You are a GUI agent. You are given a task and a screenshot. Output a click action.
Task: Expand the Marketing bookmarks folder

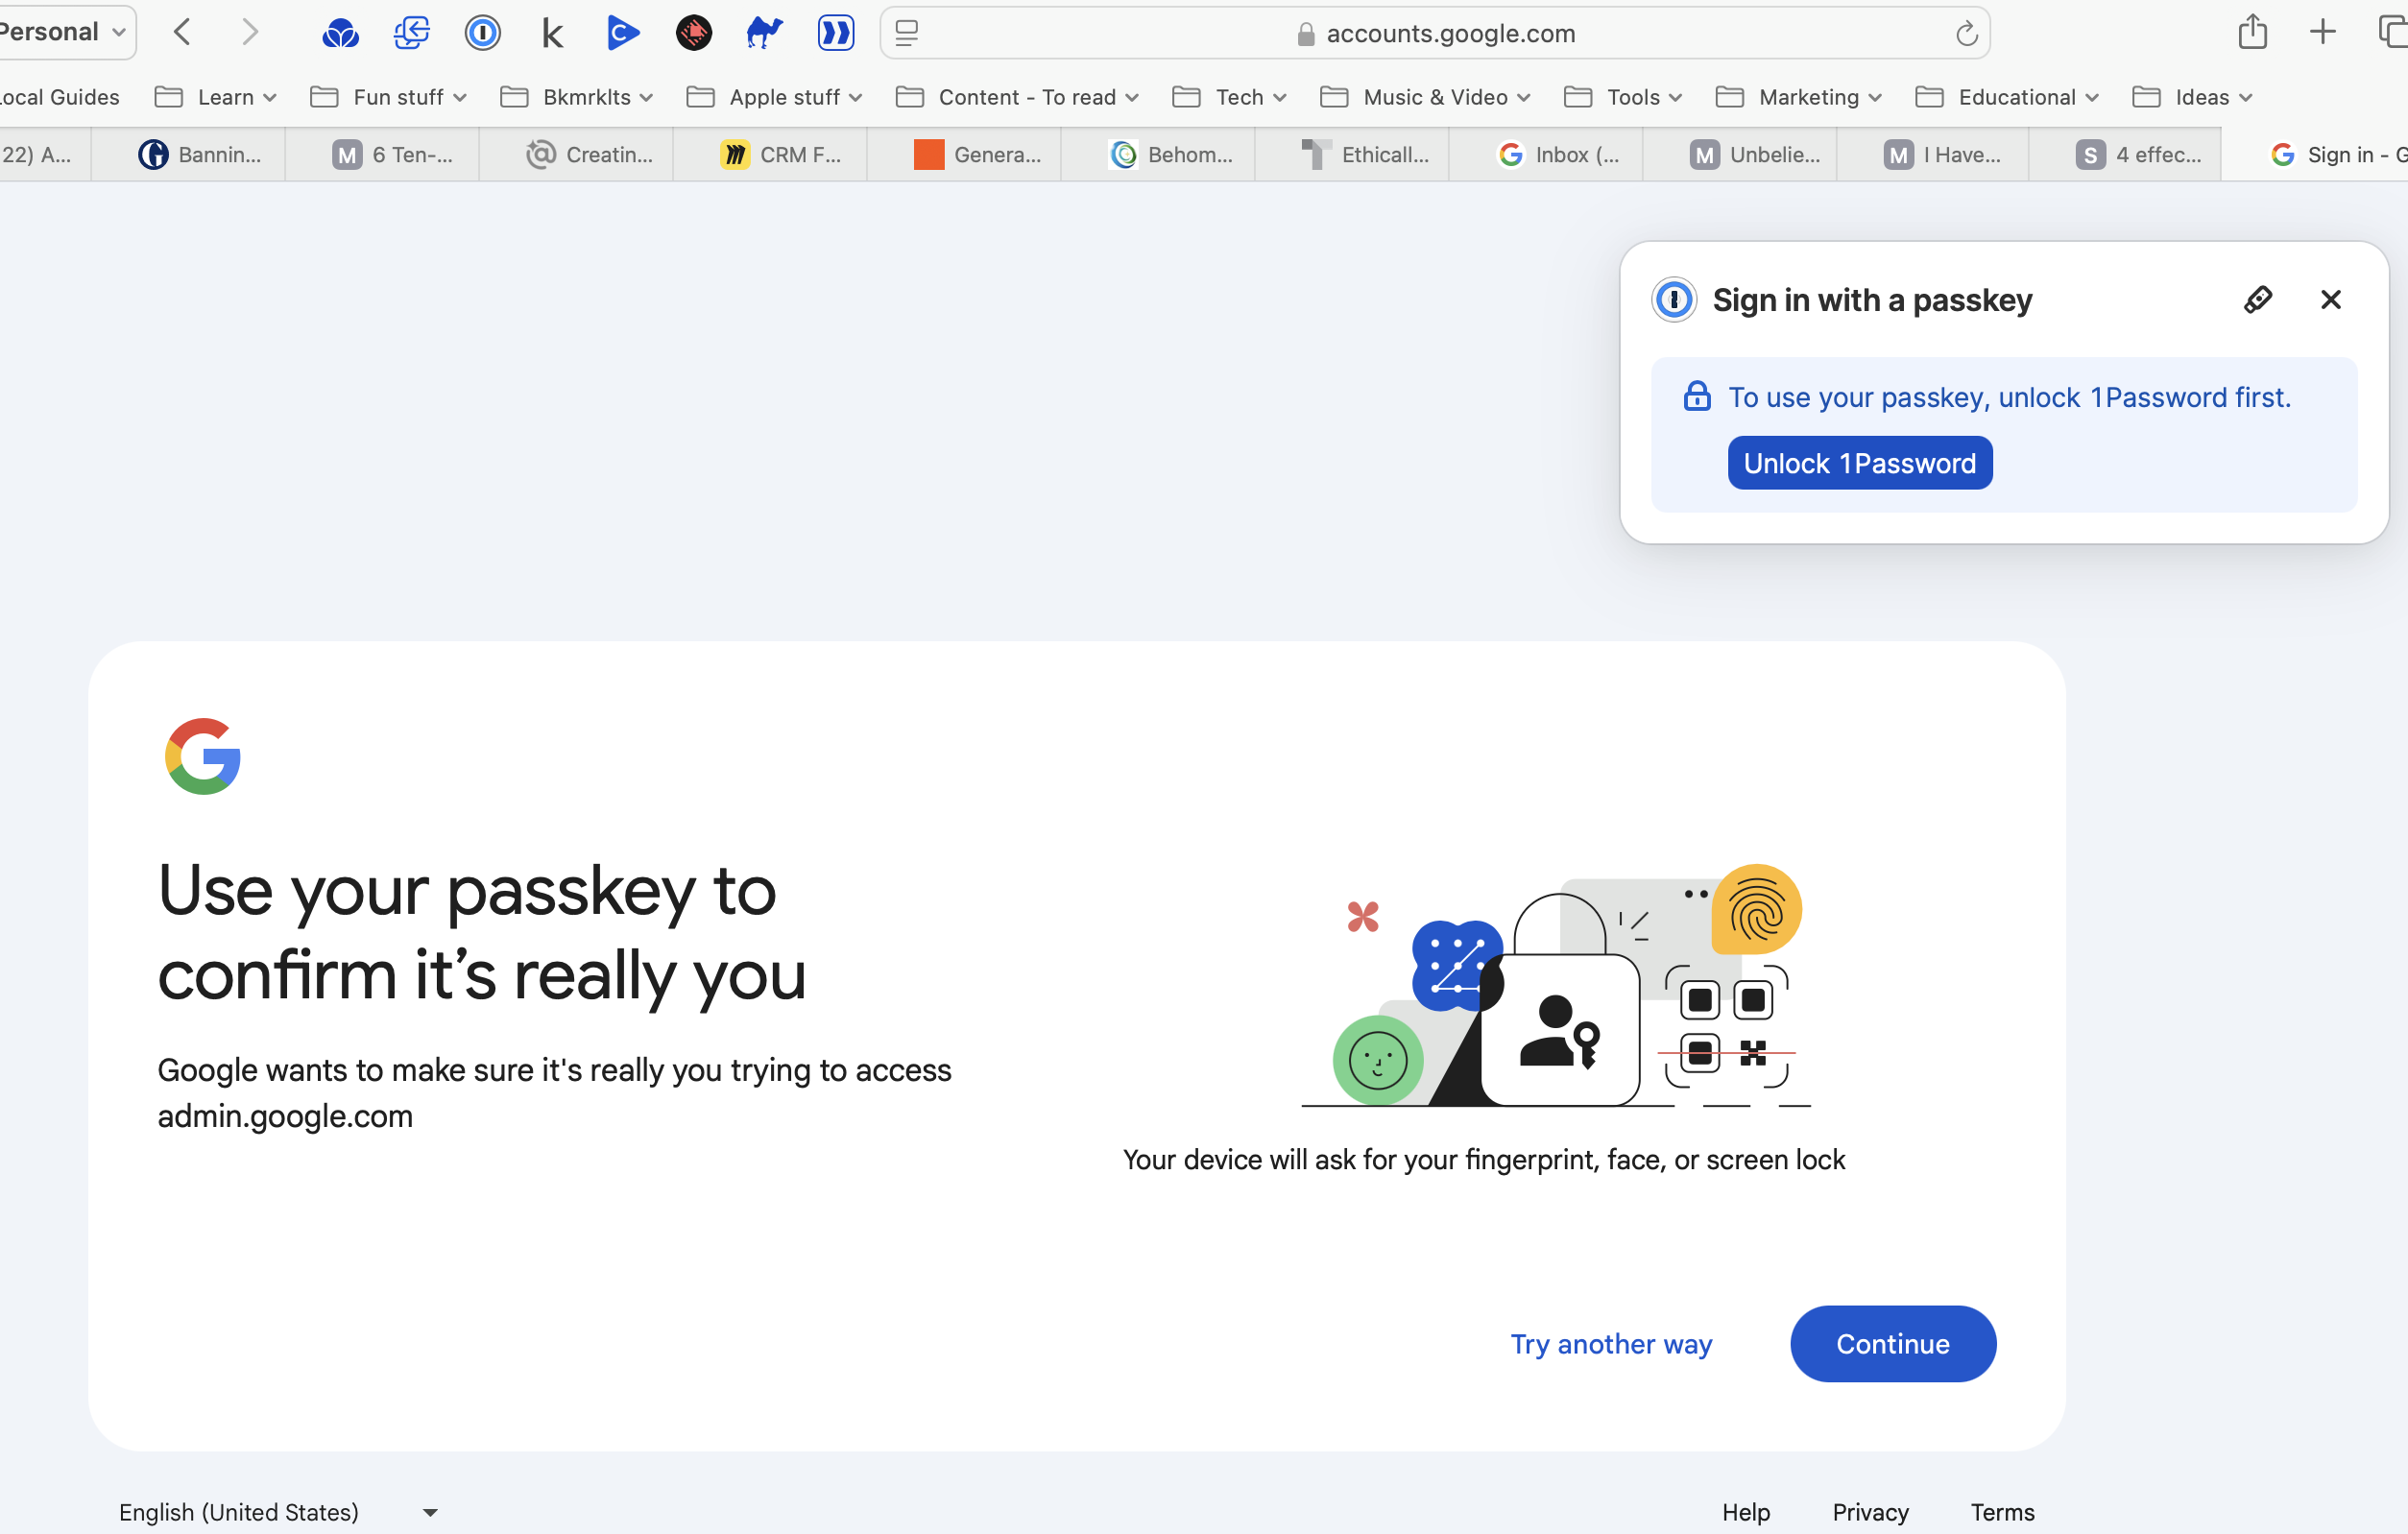pos(1798,97)
